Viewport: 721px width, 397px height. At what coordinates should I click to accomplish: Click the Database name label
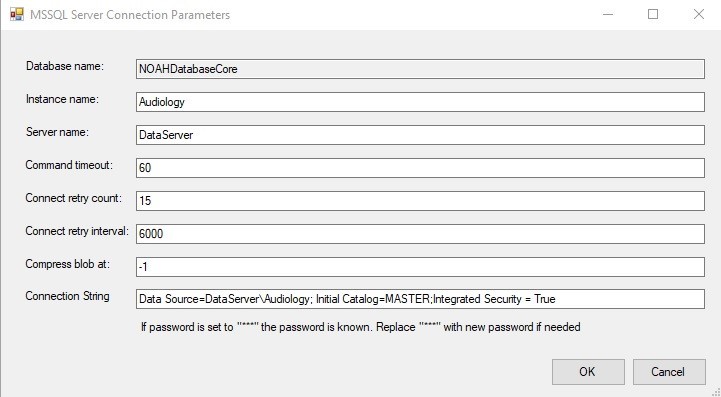pos(65,66)
